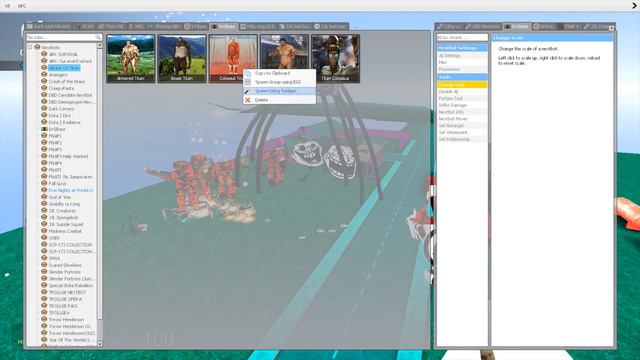Select JJK Spongebob category

pyautogui.click(x=63, y=218)
